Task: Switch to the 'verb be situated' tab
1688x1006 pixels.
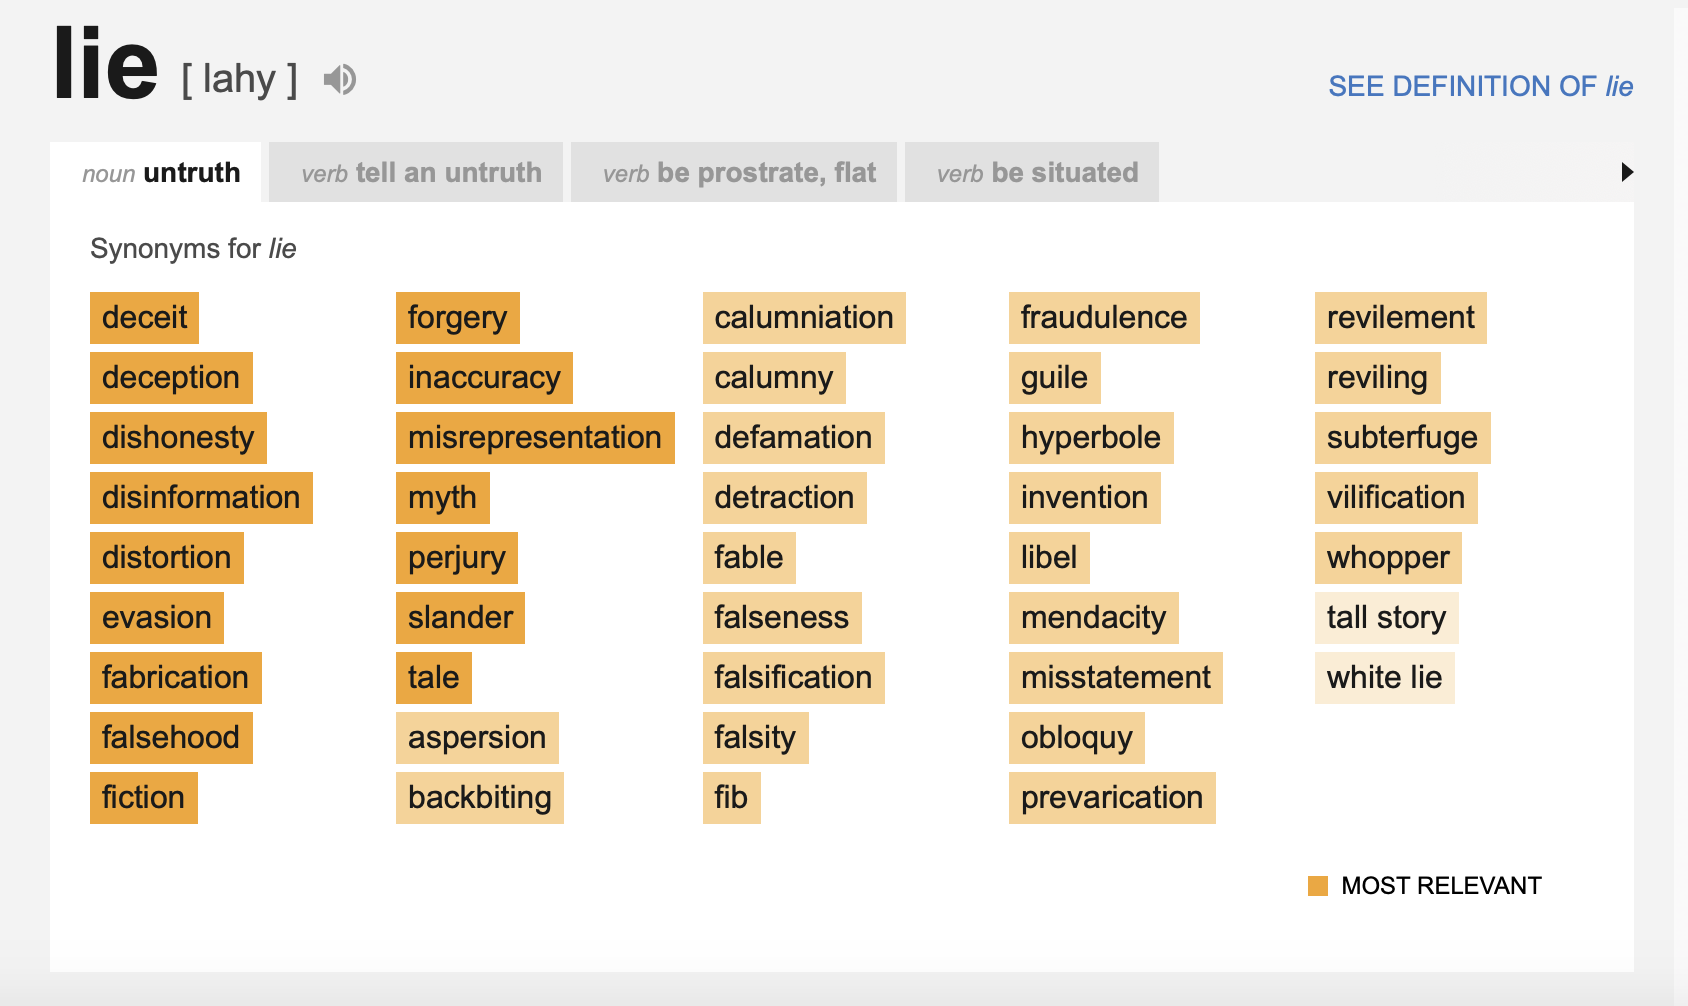Action: (1037, 173)
